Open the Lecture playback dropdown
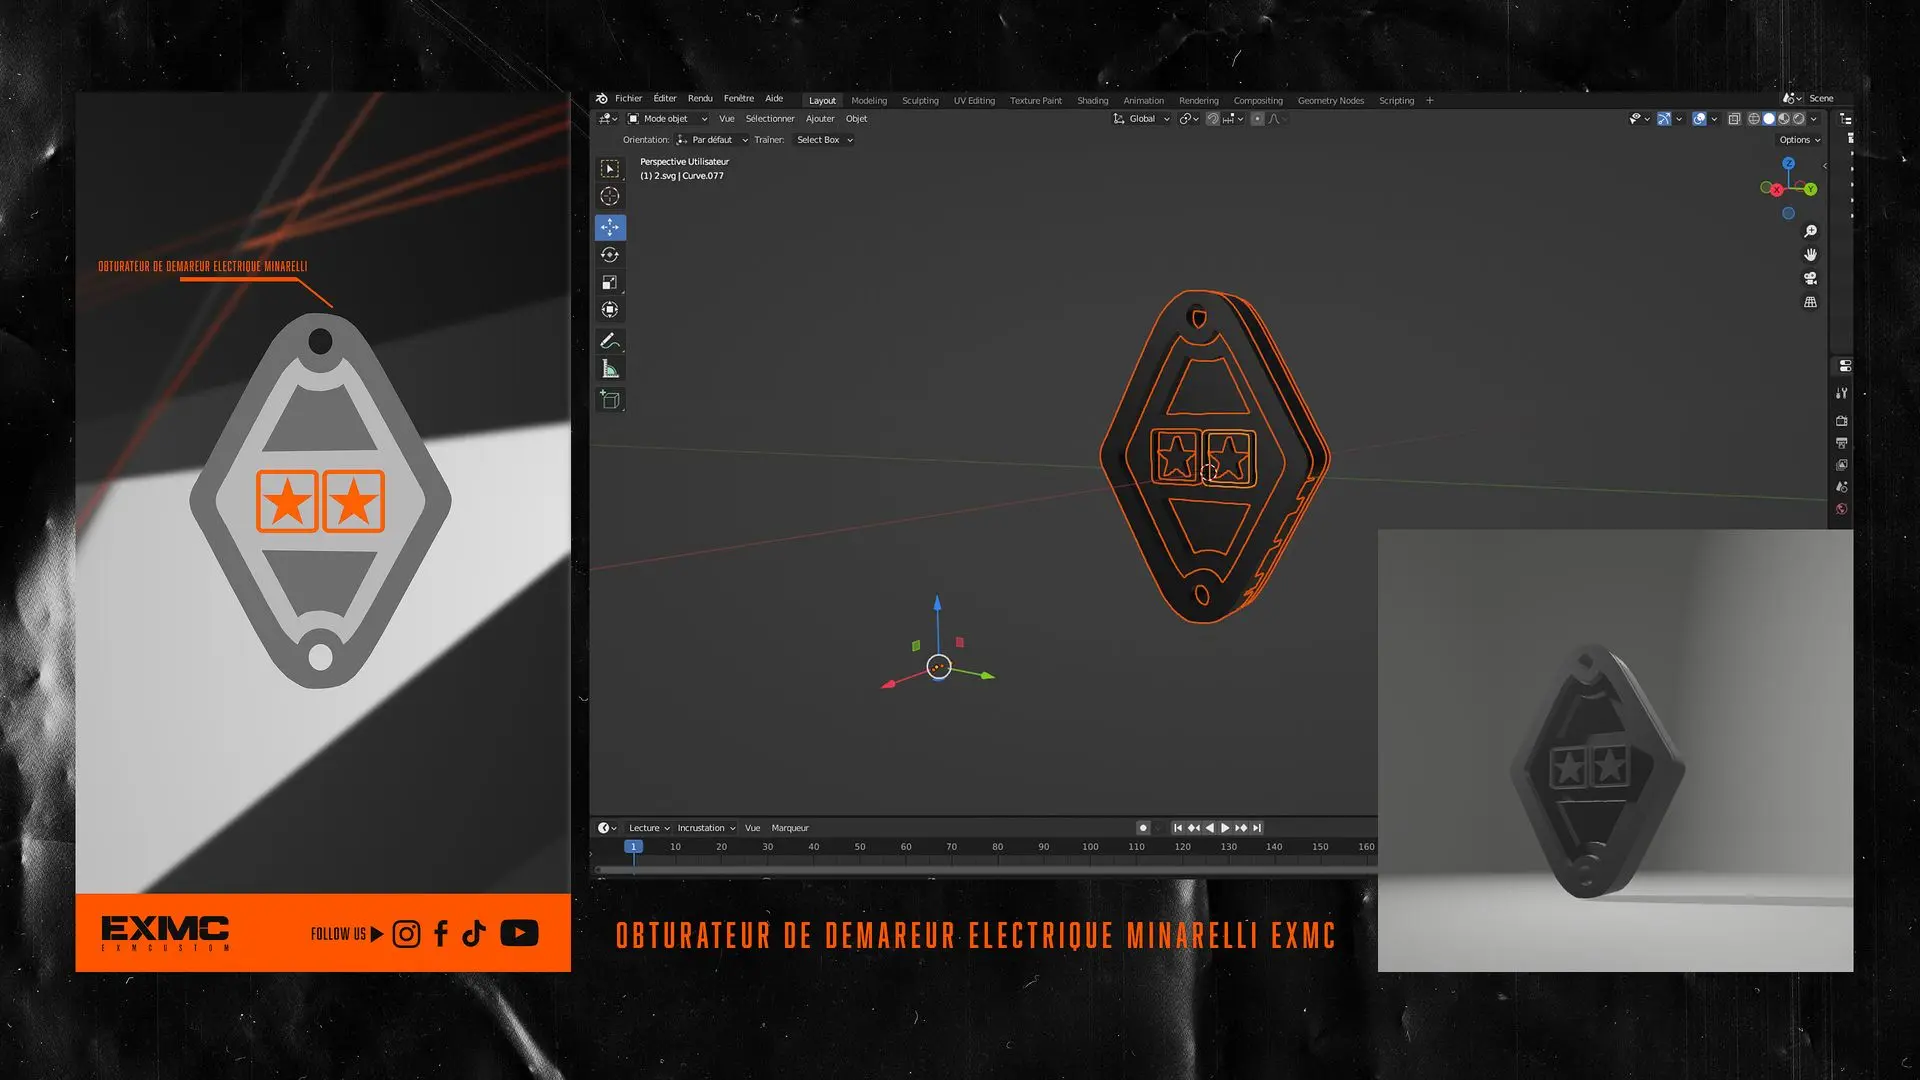This screenshot has height=1080, width=1920. click(649, 828)
